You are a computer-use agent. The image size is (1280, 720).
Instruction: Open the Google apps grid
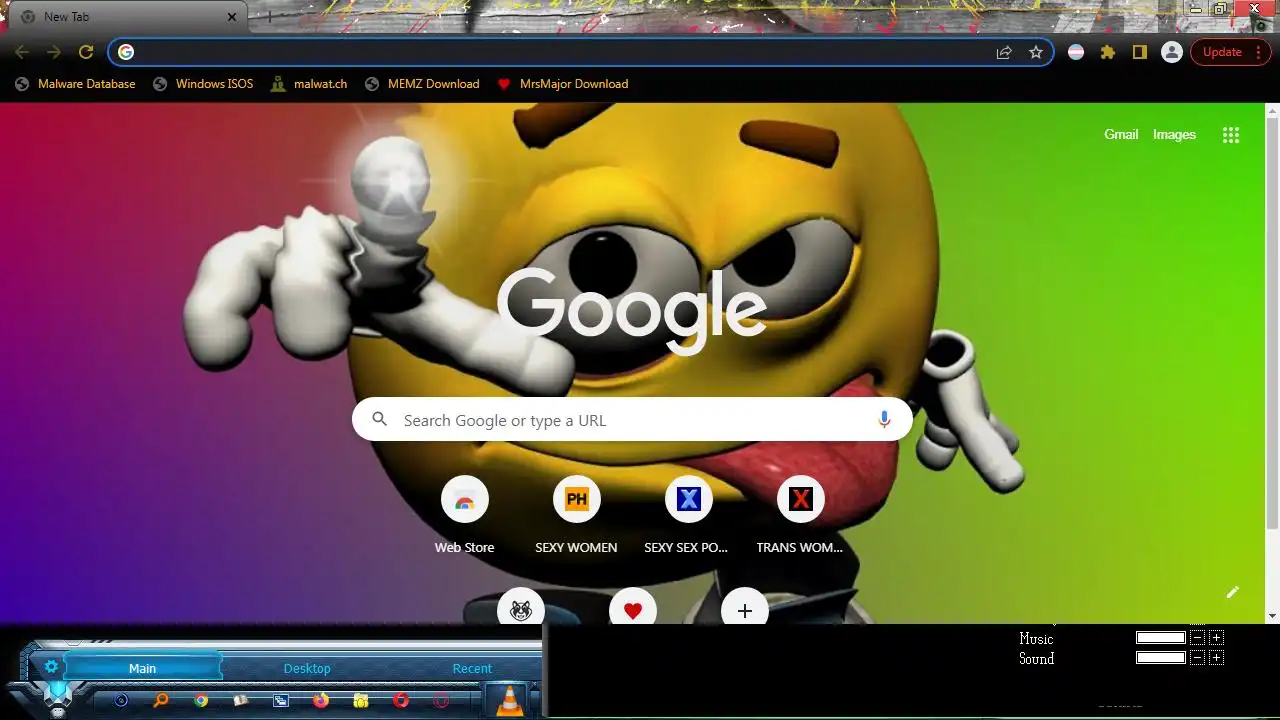[1231, 135]
